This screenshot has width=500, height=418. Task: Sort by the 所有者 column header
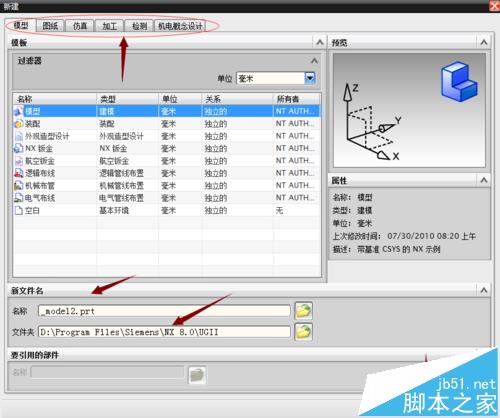[296, 99]
